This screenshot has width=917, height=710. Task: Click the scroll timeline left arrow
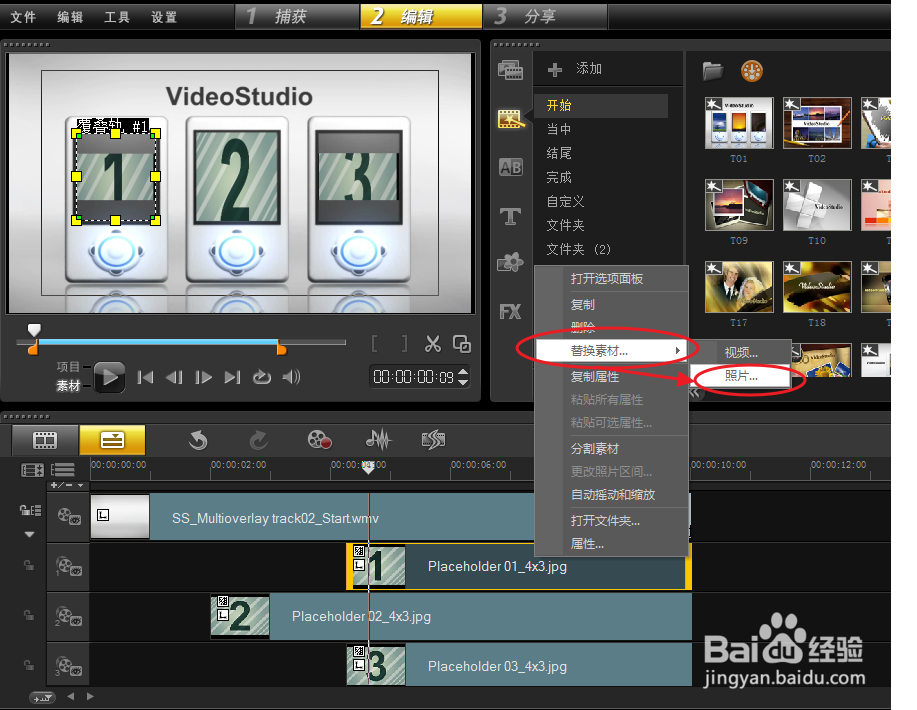[x=71, y=696]
